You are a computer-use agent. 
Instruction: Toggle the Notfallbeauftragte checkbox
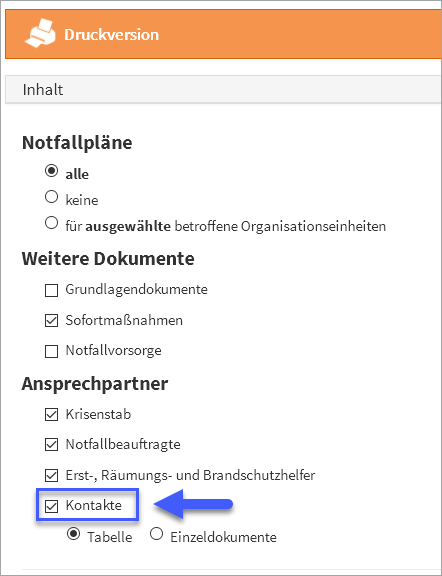click(x=51, y=445)
